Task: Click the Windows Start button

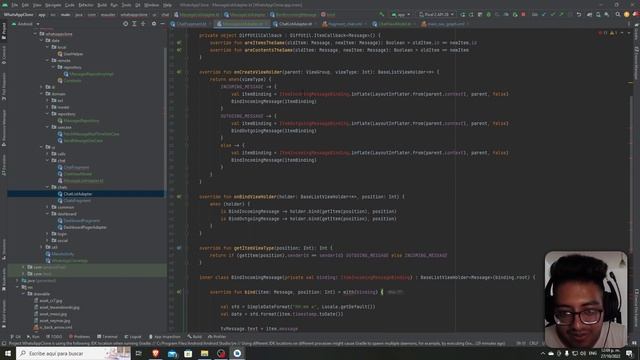Action: click(8, 353)
